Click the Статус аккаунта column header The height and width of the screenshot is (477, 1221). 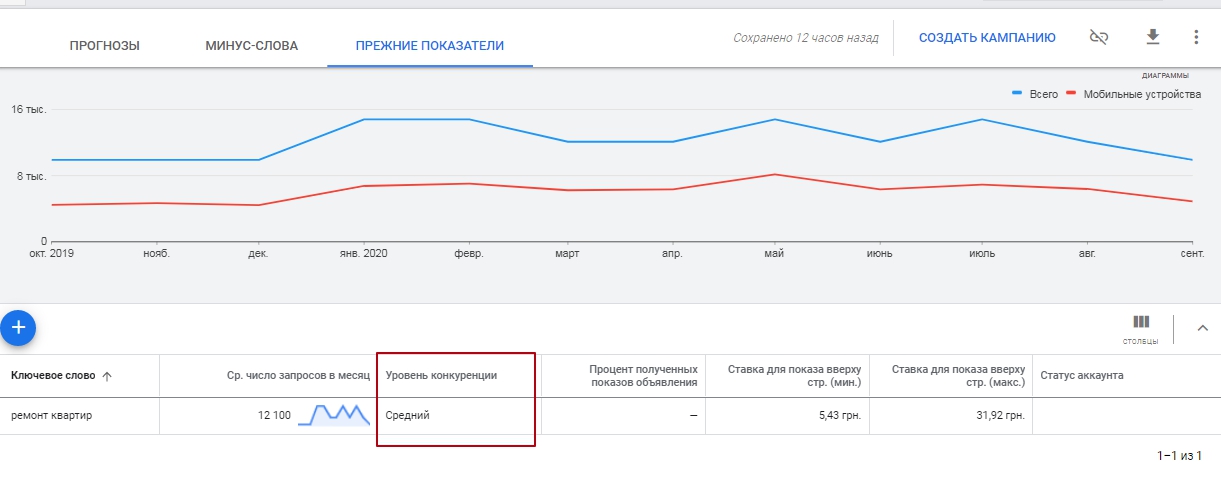tap(1082, 376)
